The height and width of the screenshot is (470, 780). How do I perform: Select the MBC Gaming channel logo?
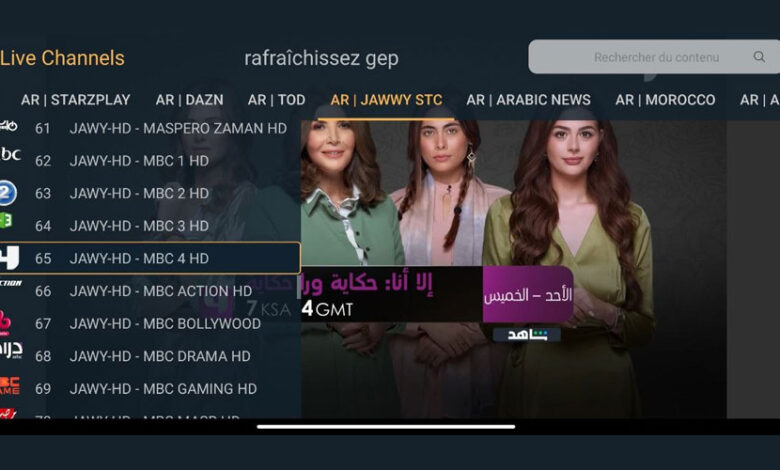9,386
